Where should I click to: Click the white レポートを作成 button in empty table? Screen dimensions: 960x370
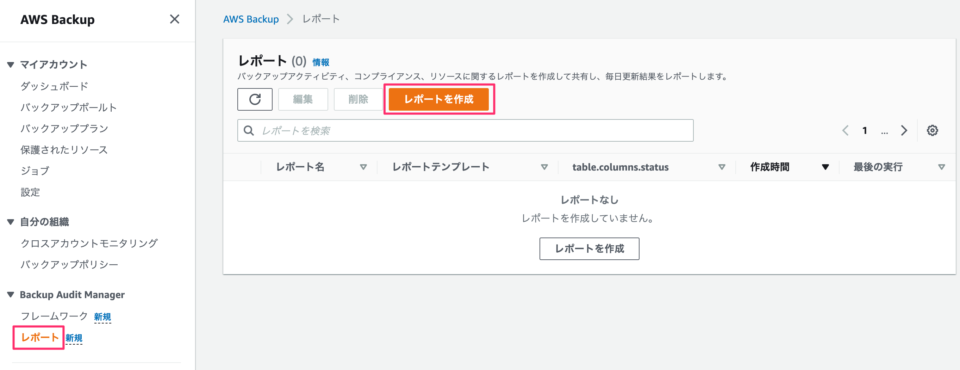589,249
